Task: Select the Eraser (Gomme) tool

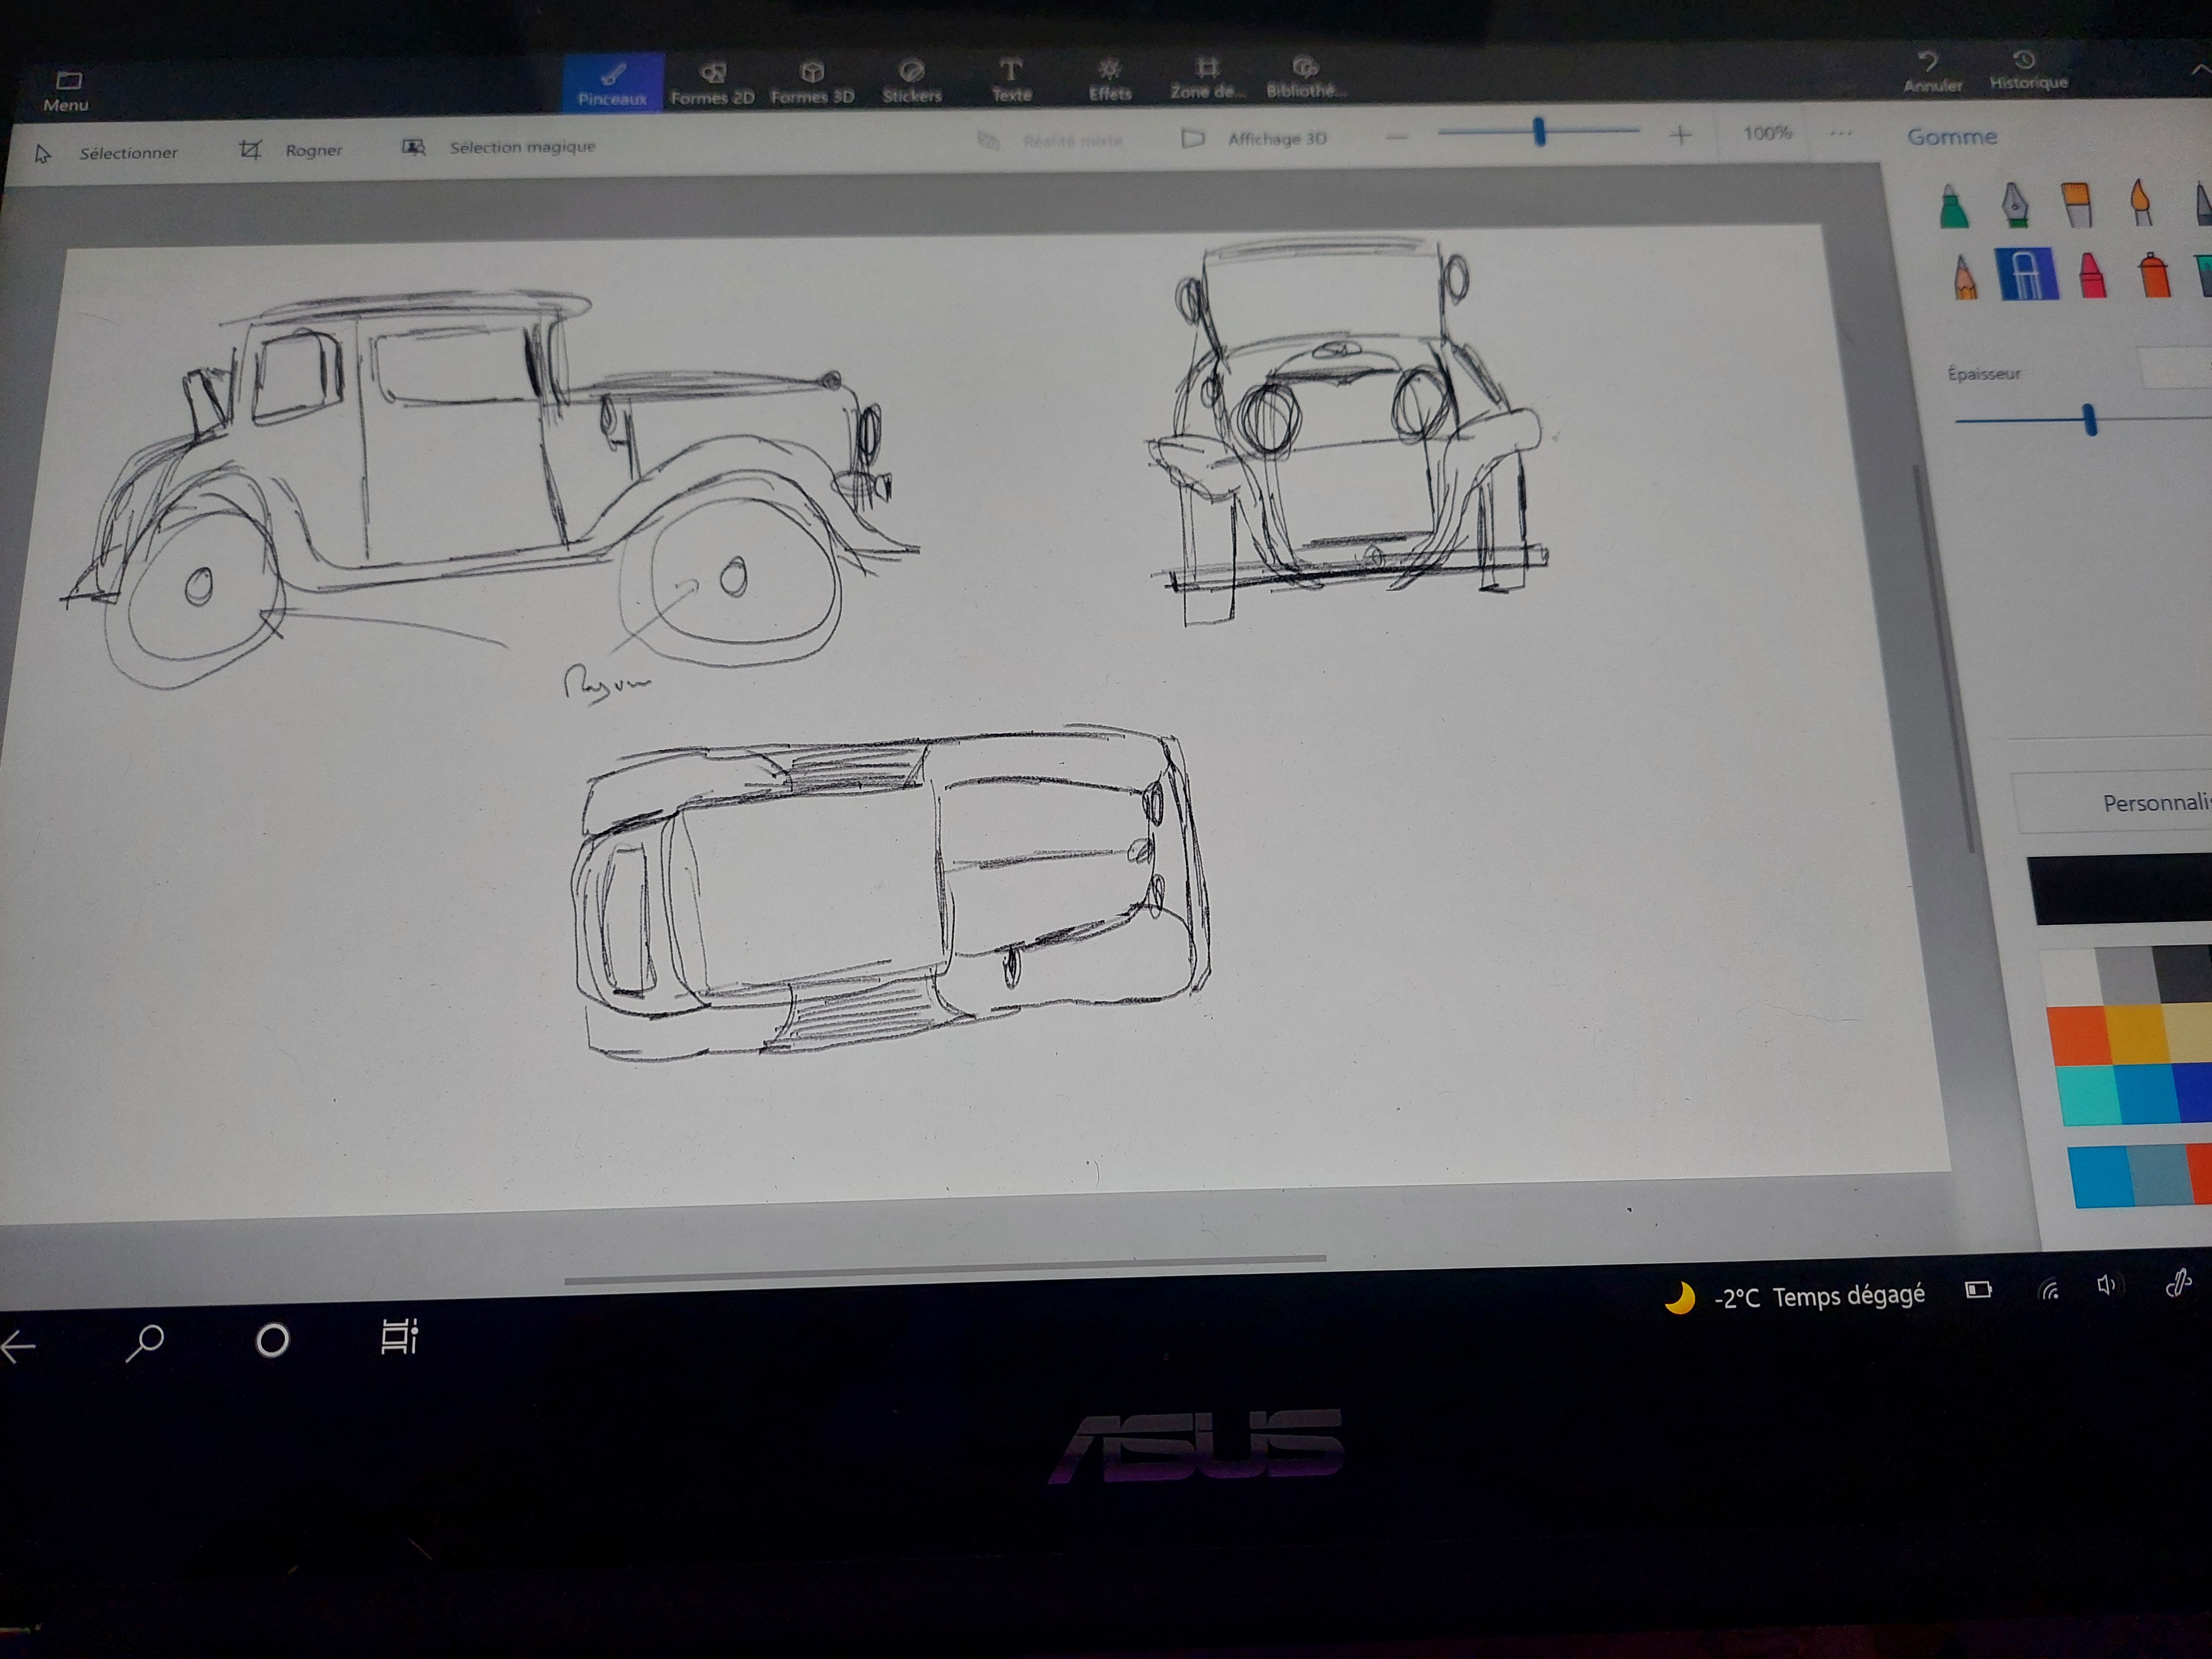Action: pos(2026,275)
